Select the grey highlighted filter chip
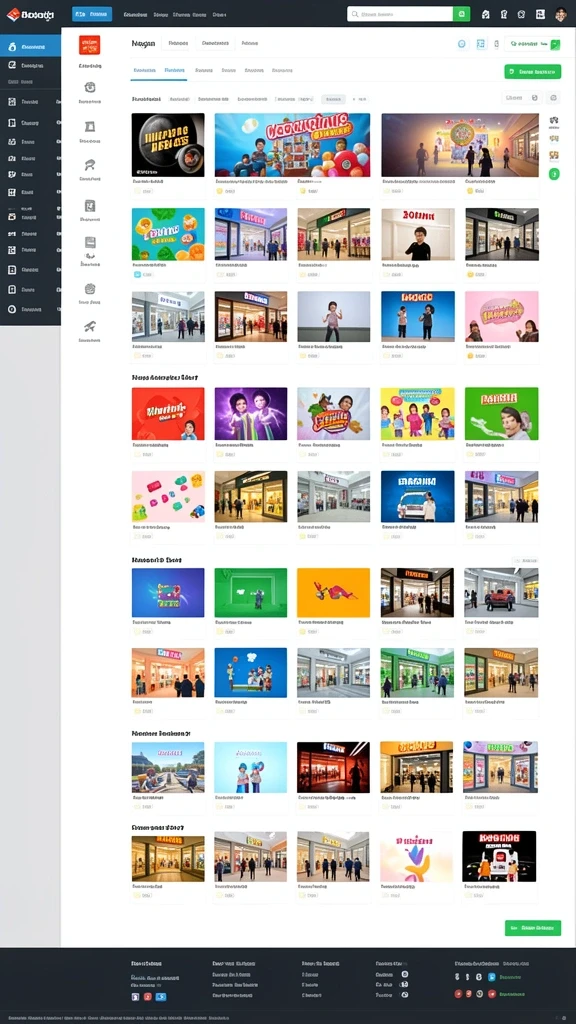Image resolution: width=576 pixels, height=1024 pixels. (333, 99)
